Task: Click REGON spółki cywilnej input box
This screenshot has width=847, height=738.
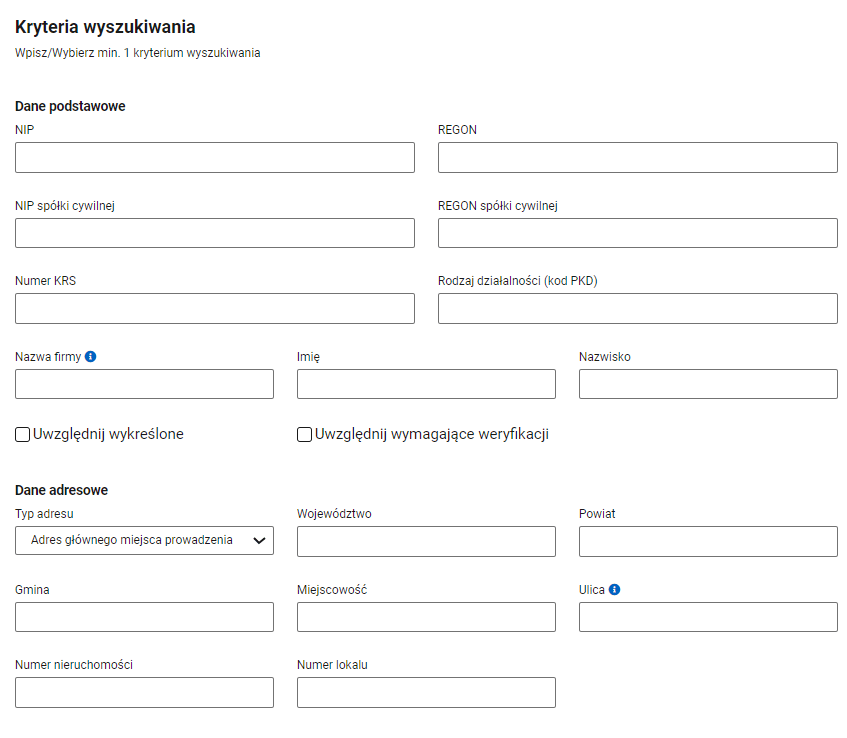Action: click(637, 234)
